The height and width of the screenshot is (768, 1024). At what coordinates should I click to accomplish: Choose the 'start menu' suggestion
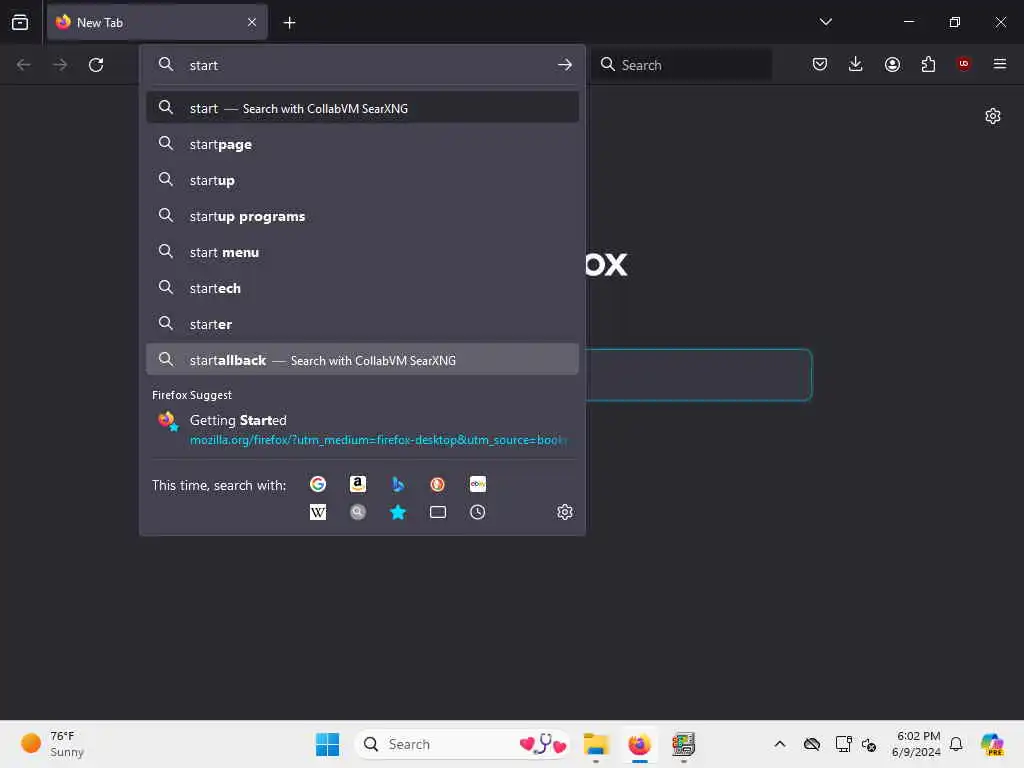(x=362, y=252)
